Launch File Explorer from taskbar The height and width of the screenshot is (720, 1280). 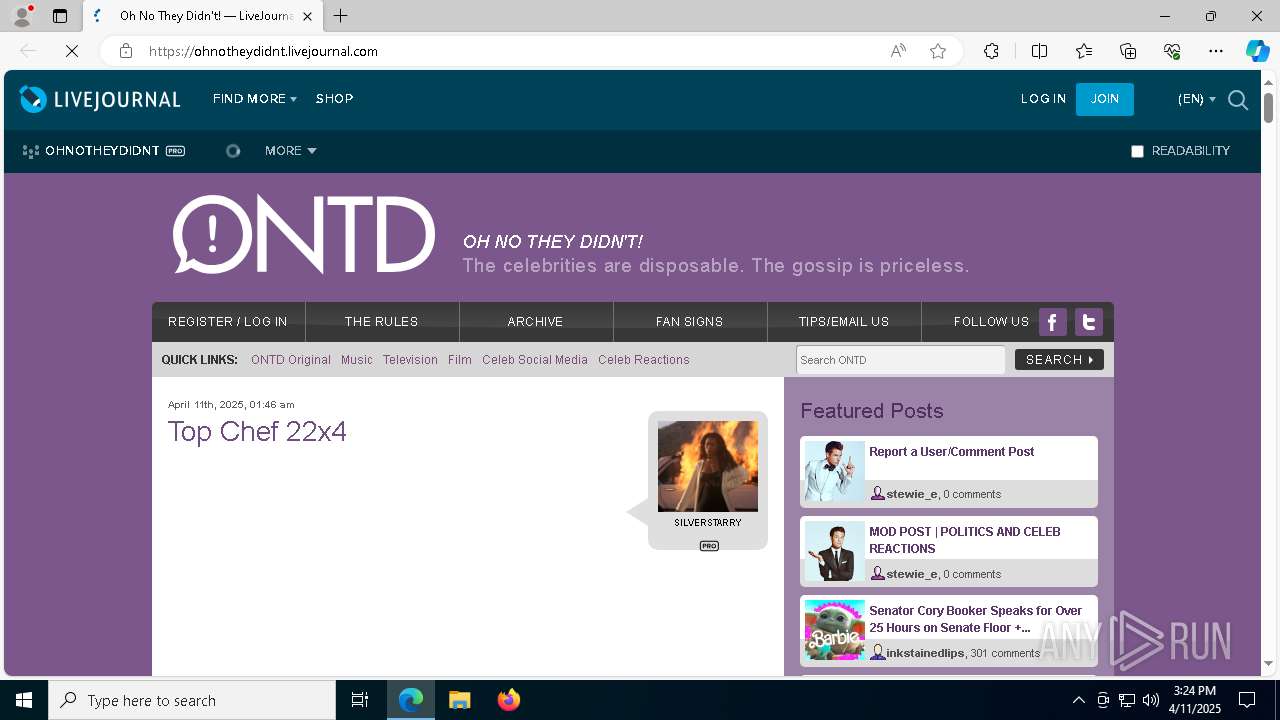point(459,700)
